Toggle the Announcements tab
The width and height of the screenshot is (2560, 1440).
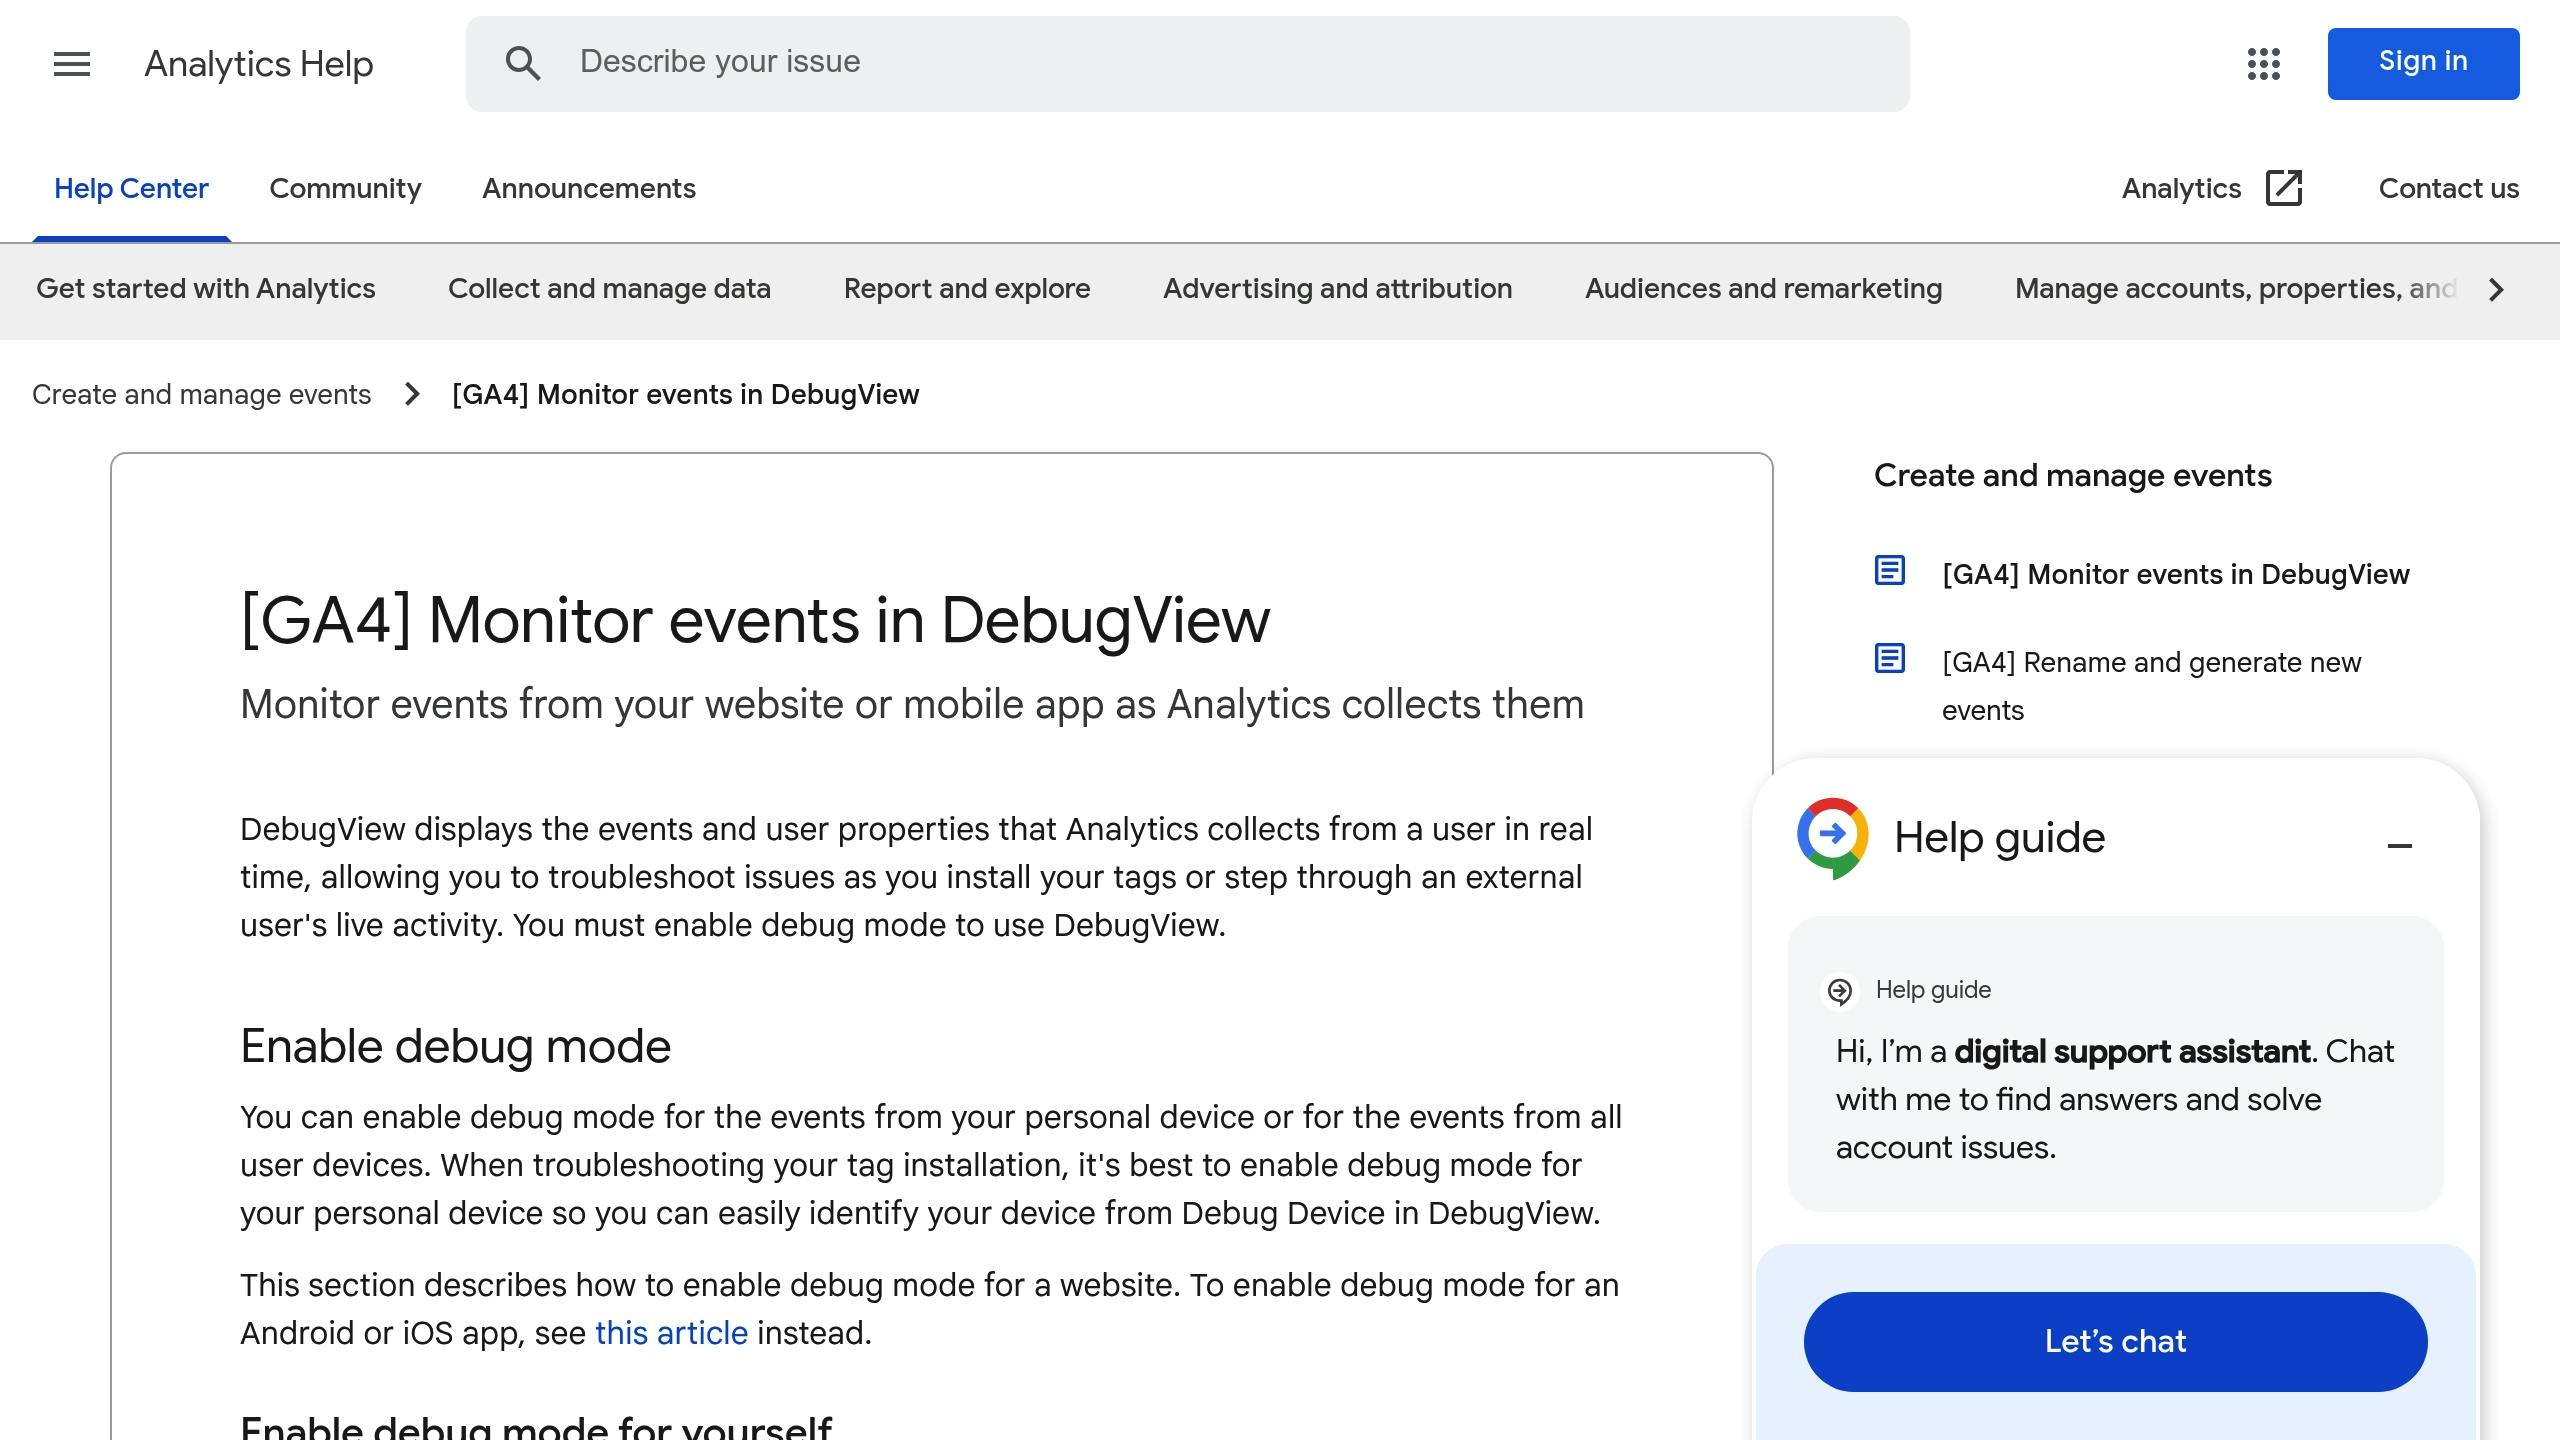click(589, 188)
